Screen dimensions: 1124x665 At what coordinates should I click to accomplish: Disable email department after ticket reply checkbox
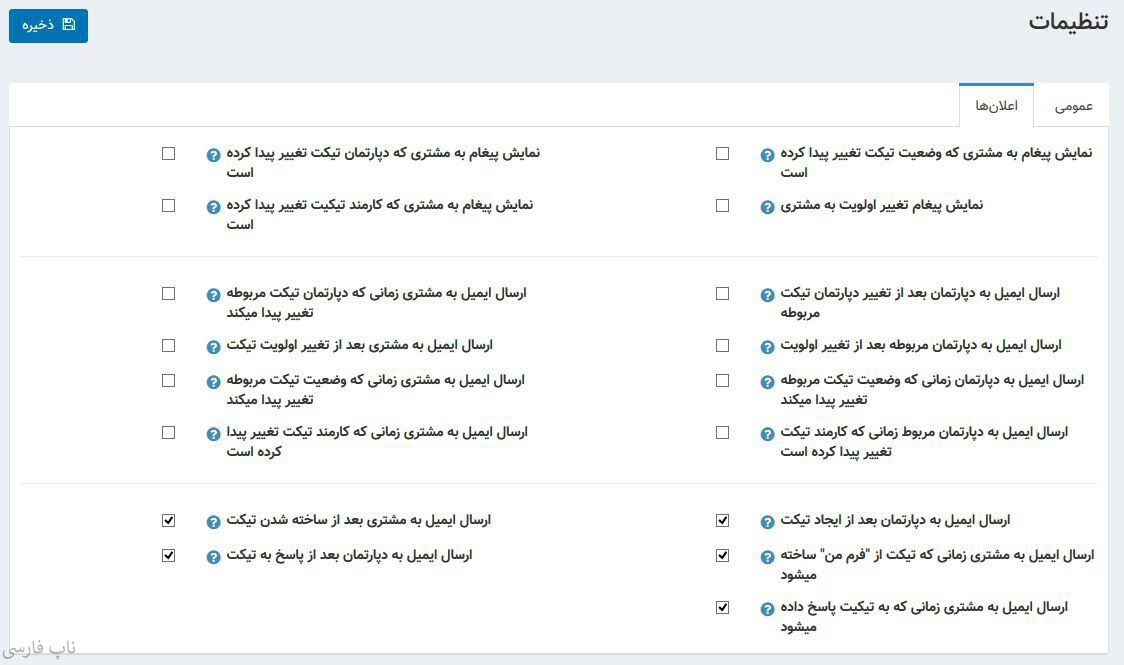point(168,555)
